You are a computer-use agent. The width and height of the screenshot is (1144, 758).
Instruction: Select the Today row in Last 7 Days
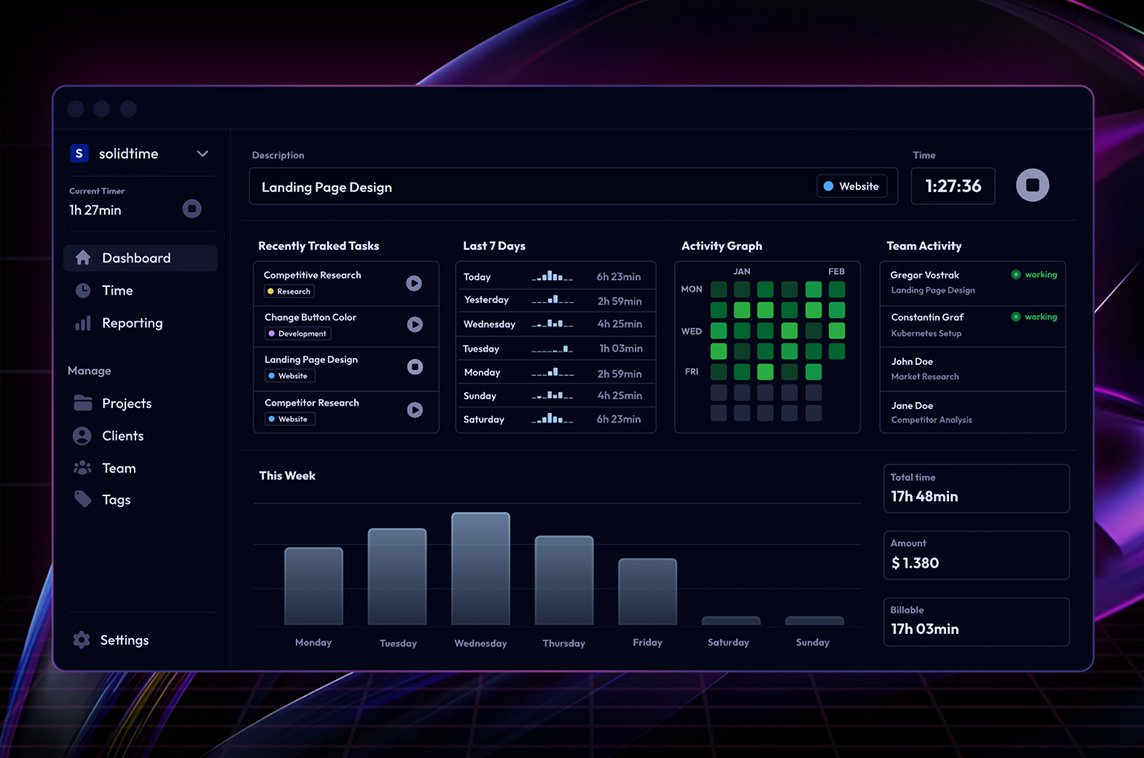click(x=555, y=276)
